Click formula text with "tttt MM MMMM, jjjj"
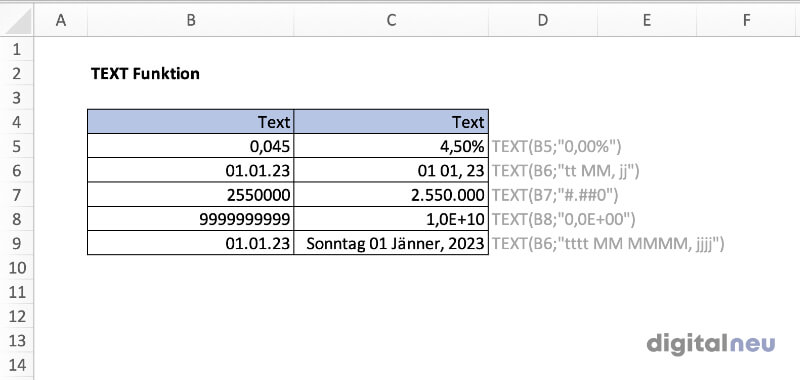Image resolution: width=800 pixels, height=380 pixels. coord(608,244)
